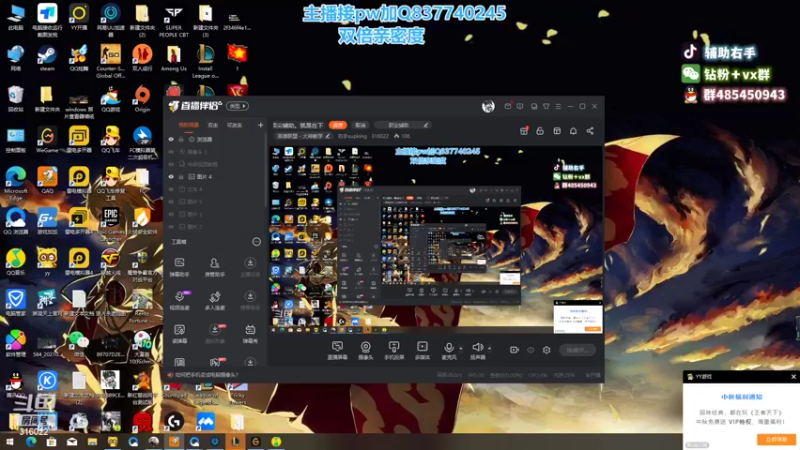
Task: Click the user avatar in the title bar
Action: point(488,106)
